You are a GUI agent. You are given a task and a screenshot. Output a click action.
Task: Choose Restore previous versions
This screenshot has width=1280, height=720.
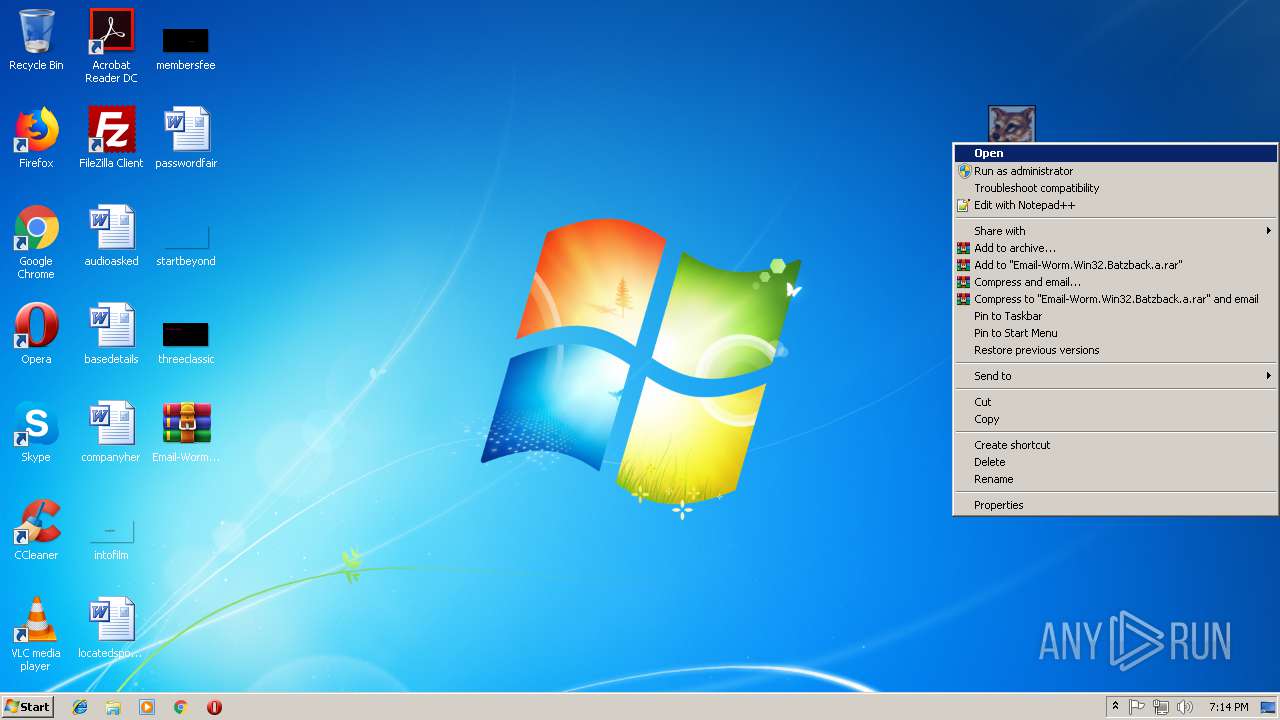coord(1115,350)
